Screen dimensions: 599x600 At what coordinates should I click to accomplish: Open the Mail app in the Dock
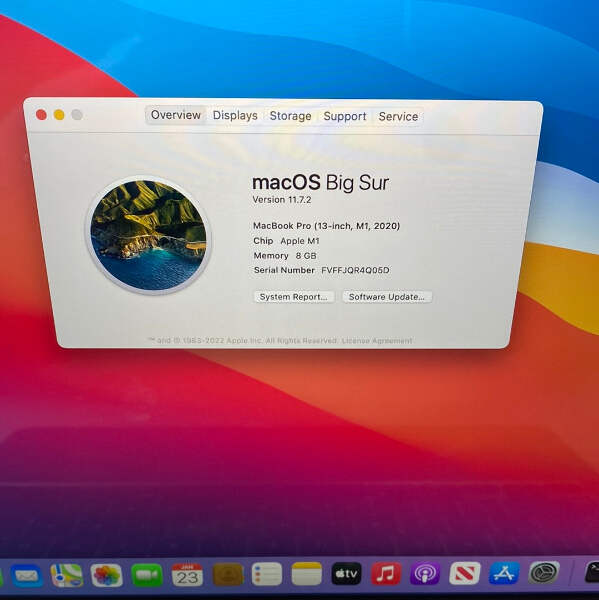click(27, 576)
